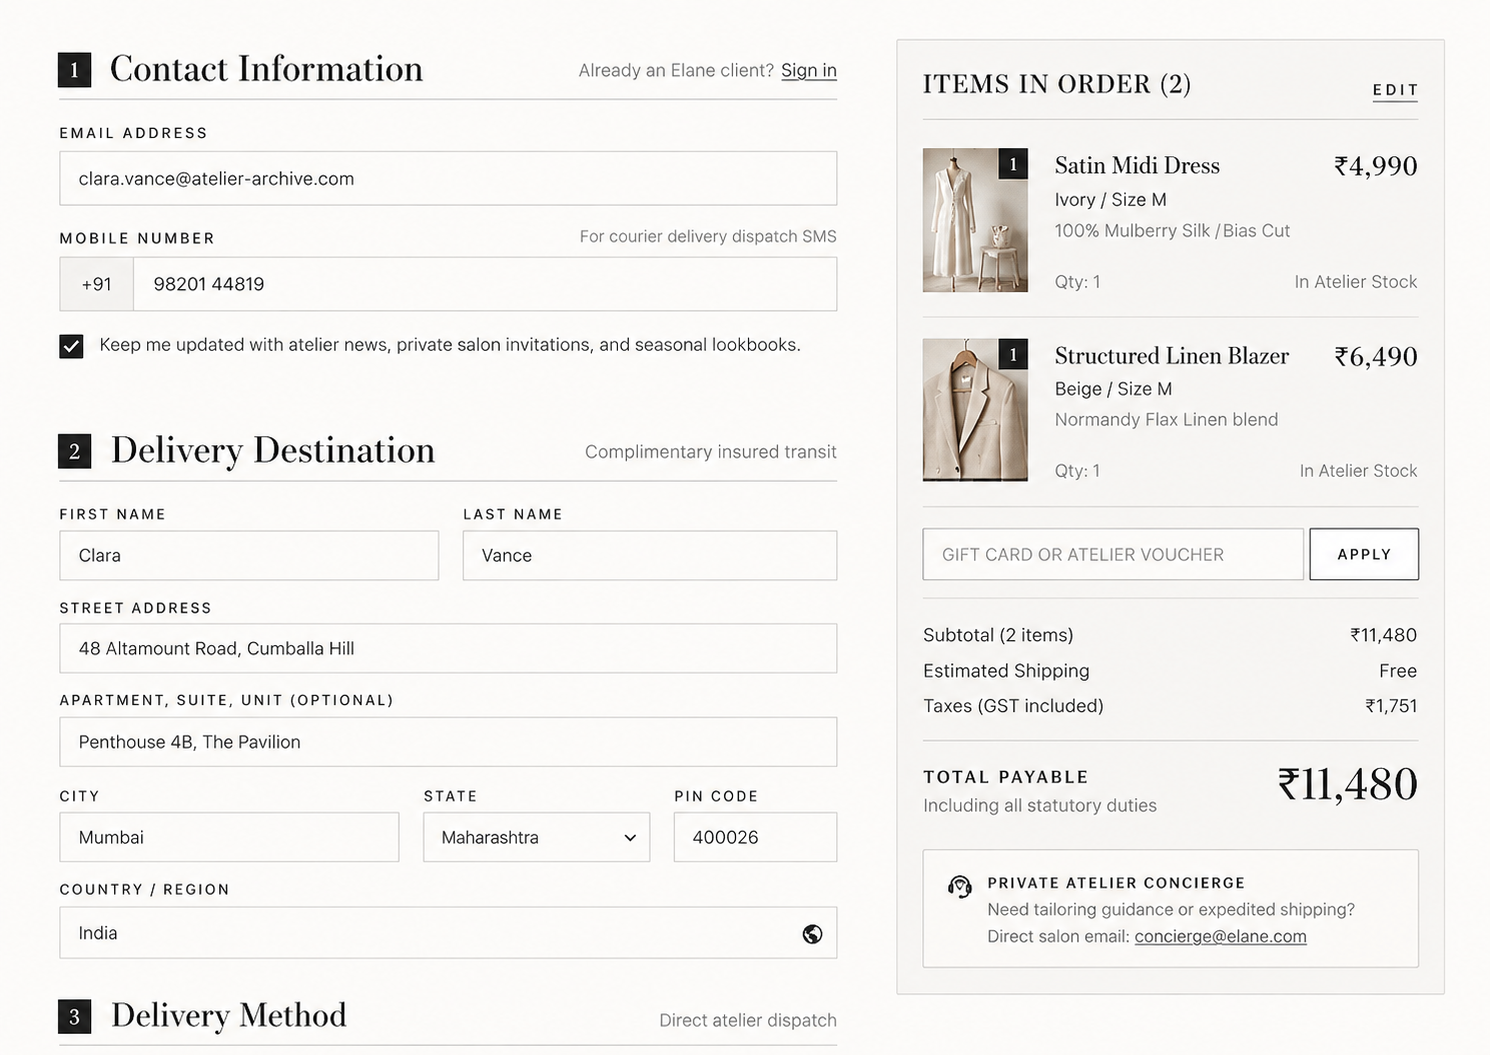Click the concierge headset icon
Image resolution: width=1490 pixels, height=1055 pixels.
pyautogui.click(x=959, y=887)
